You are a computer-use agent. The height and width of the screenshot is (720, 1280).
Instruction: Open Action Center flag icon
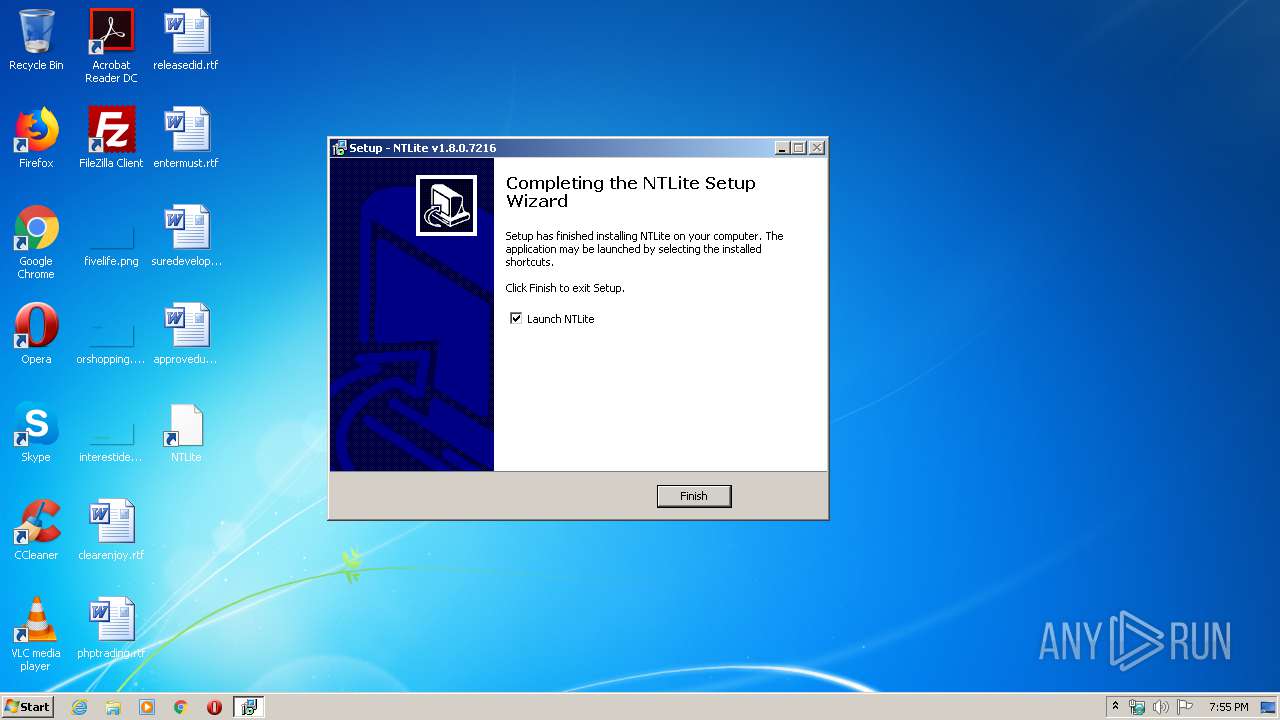pyautogui.click(x=1185, y=707)
